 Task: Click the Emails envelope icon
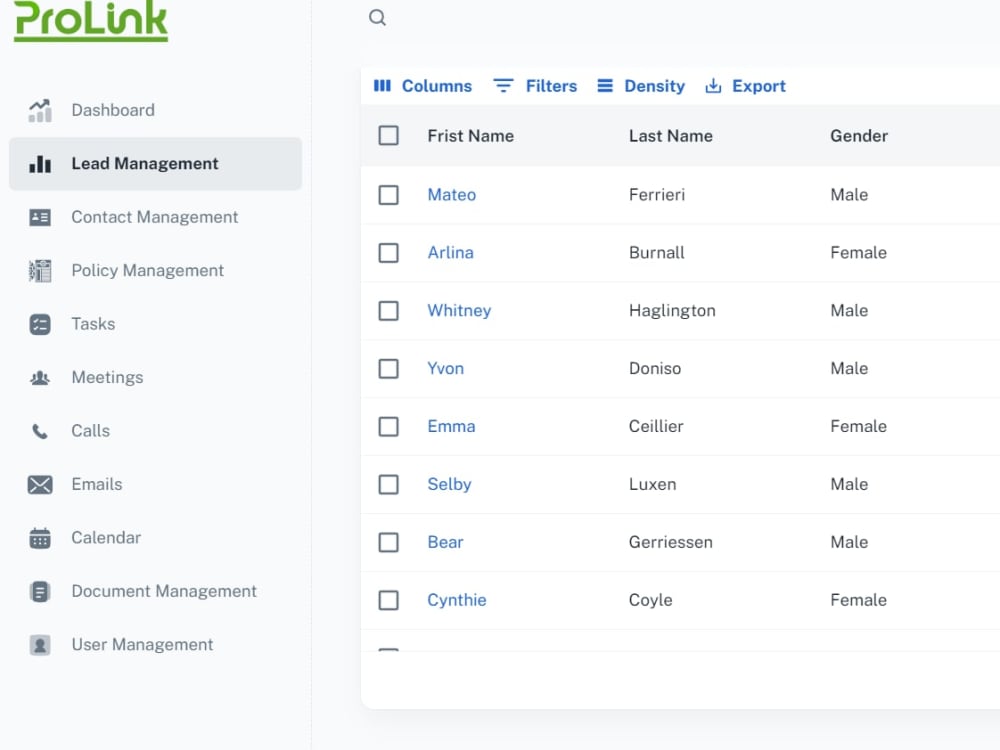click(40, 485)
